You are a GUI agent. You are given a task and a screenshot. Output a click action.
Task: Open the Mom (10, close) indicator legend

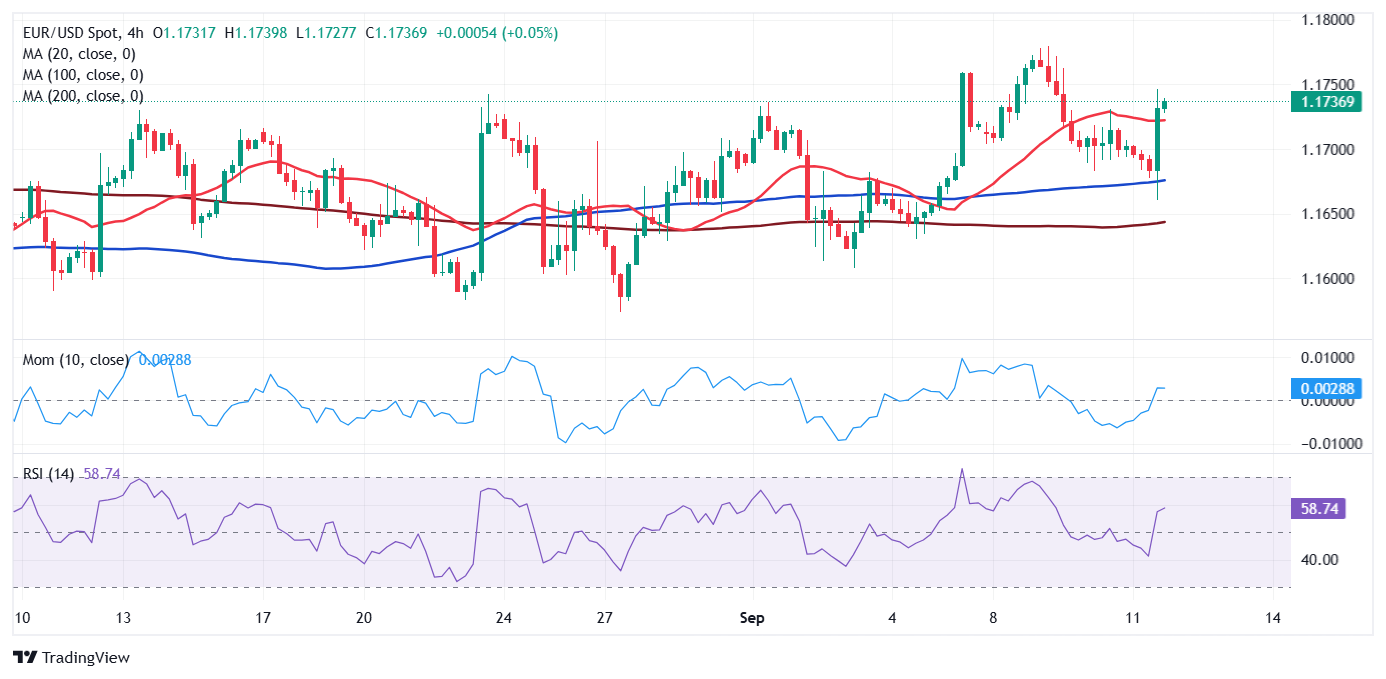(x=76, y=360)
